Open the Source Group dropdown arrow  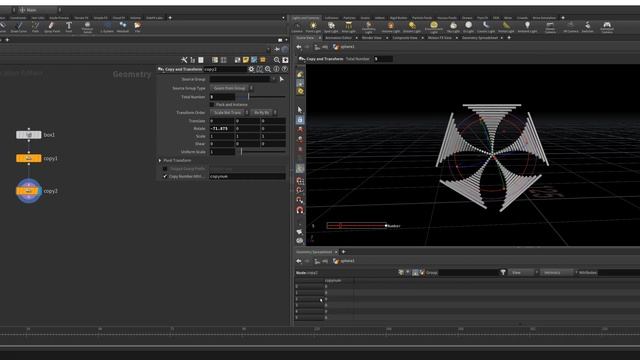pos(273,79)
